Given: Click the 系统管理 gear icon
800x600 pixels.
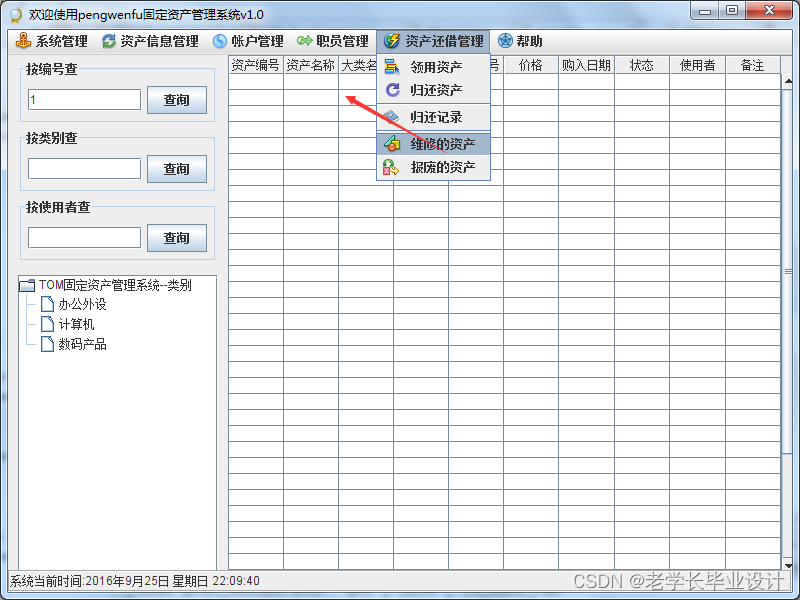Looking at the screenshot, I should tap(22, 41).
